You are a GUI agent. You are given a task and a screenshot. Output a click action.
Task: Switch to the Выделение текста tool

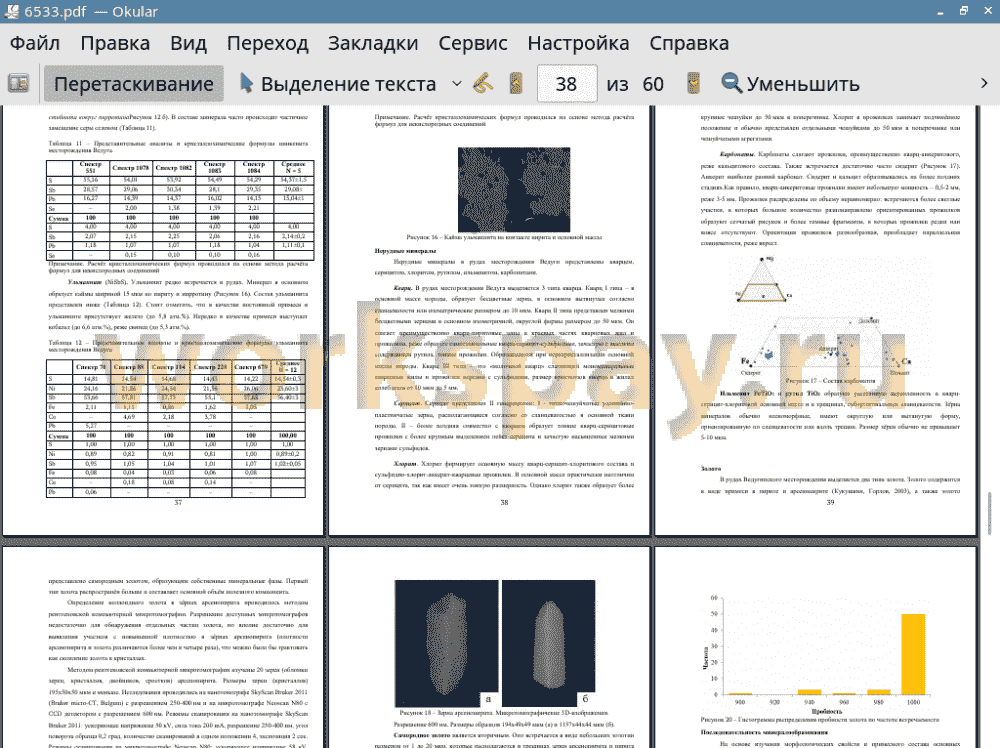[x=338, y=84]
